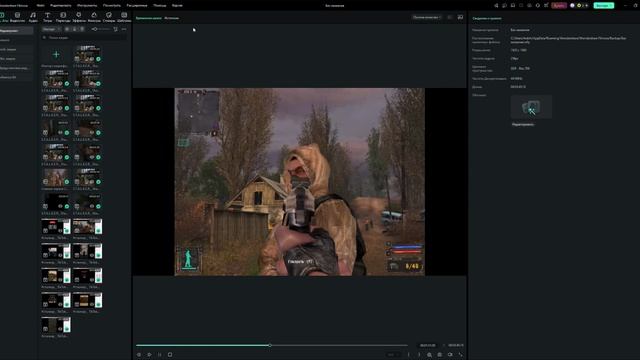The height and width of the screenshot is (360, 640).
Task: Adjust the media thumbnail size slider
Action: pos(101,29)
